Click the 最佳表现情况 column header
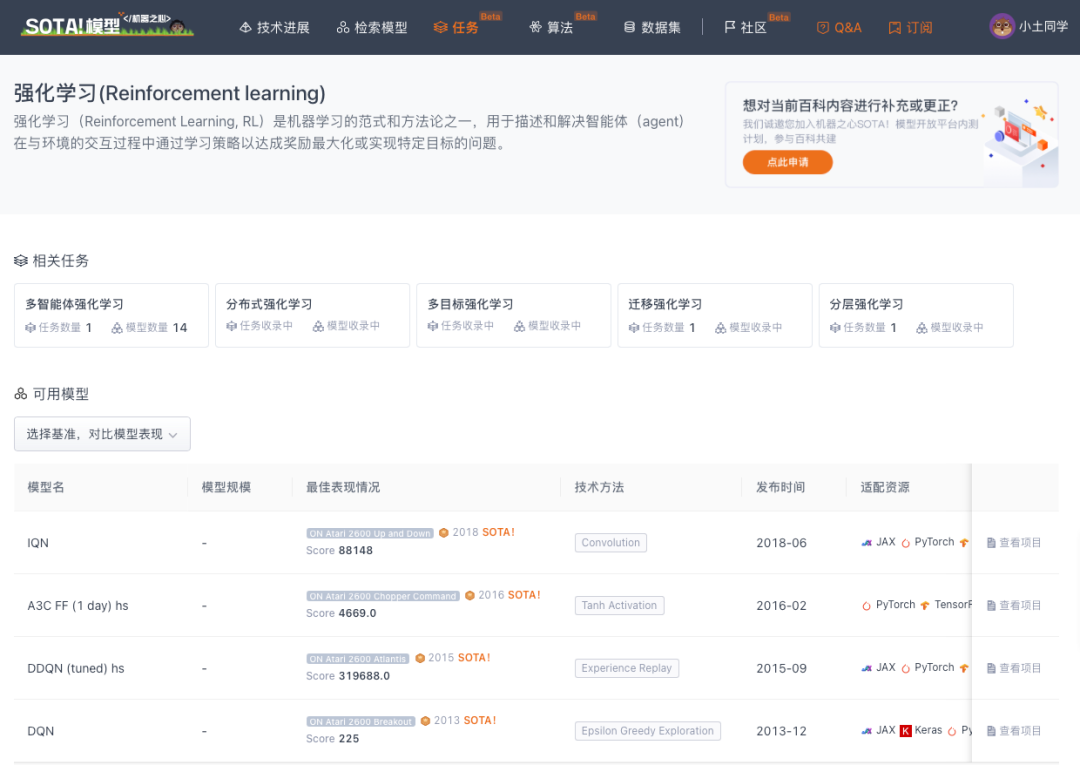Image resolution: width=1080 pixels, height=765 pixels. 343,488
